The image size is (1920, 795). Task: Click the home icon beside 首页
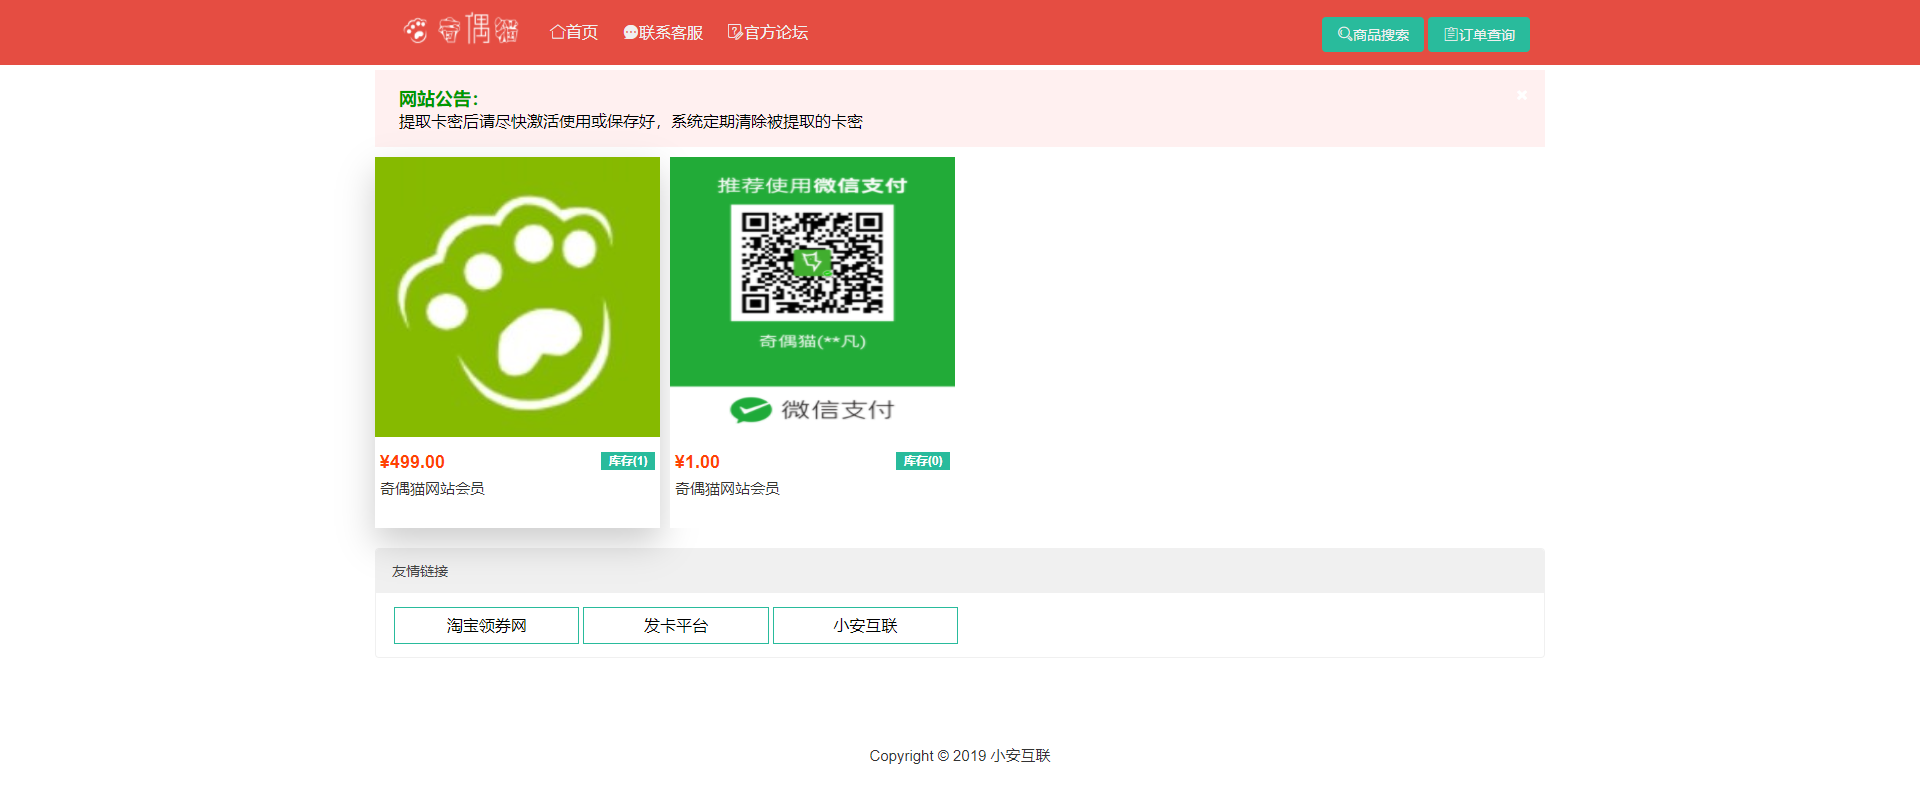click(557, 32)
